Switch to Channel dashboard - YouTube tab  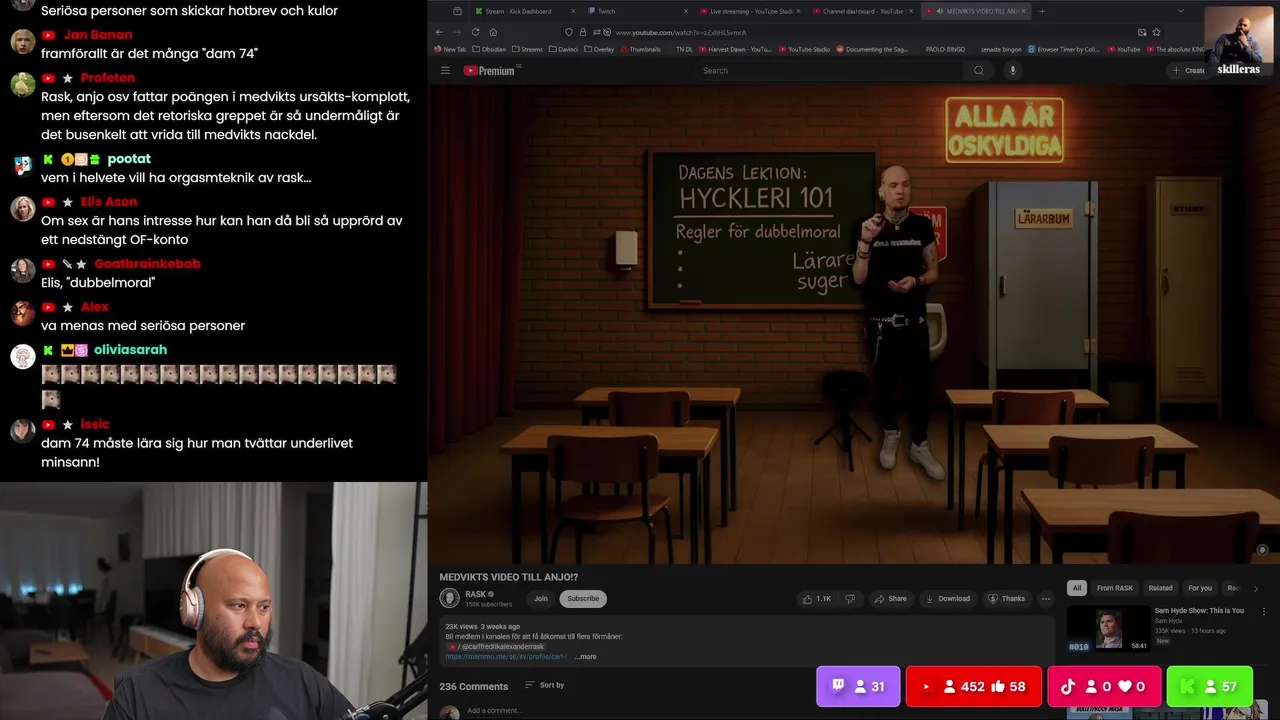863,11
